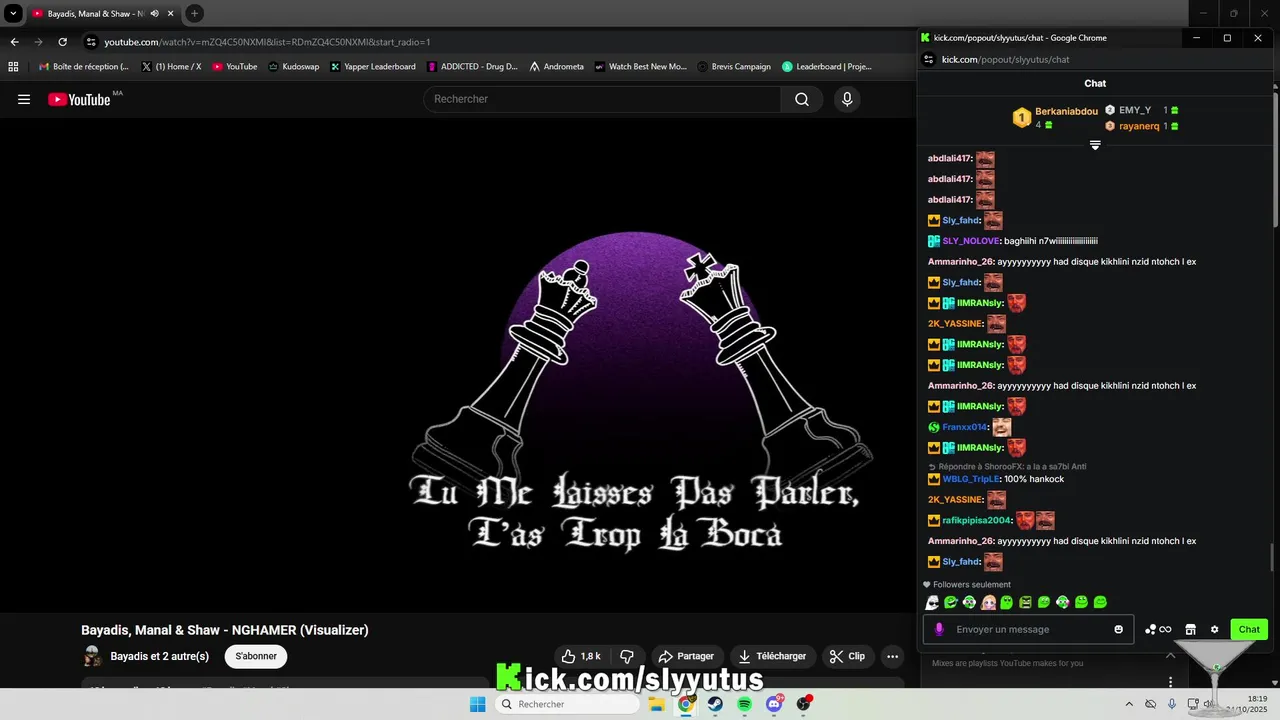Like the video with thumbs up
Screen dimensions: 1280x720
(x=580, y=656)
